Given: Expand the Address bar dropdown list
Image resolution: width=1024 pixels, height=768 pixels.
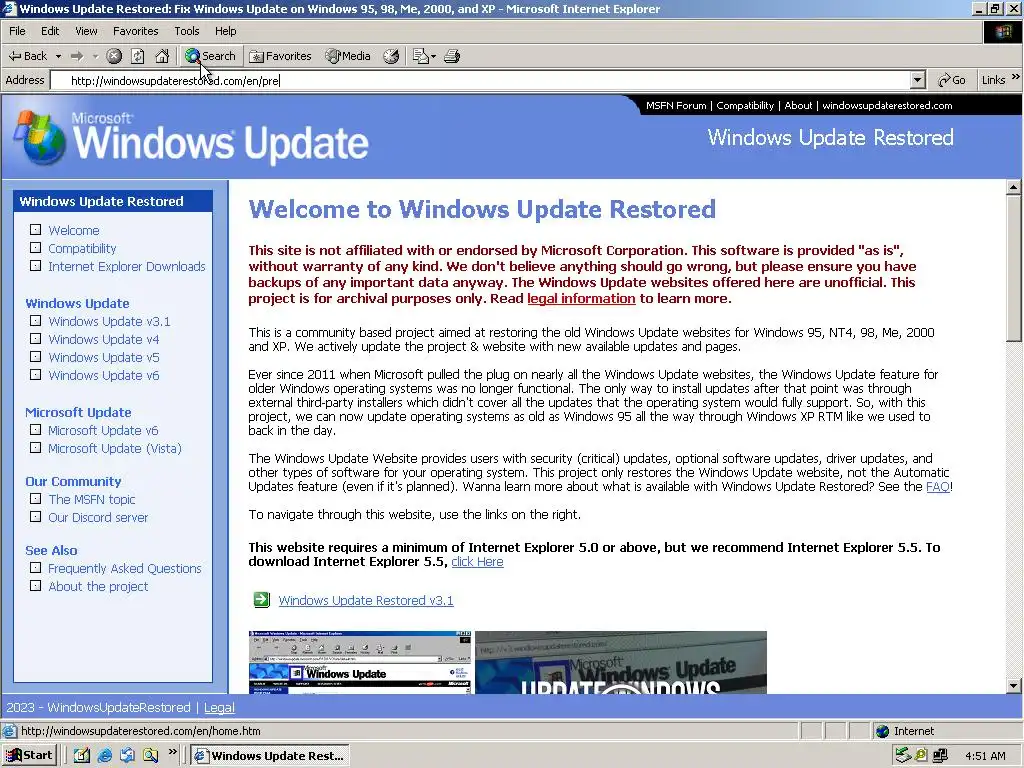Looking at the screenshot, I should [x=918, y=80].
